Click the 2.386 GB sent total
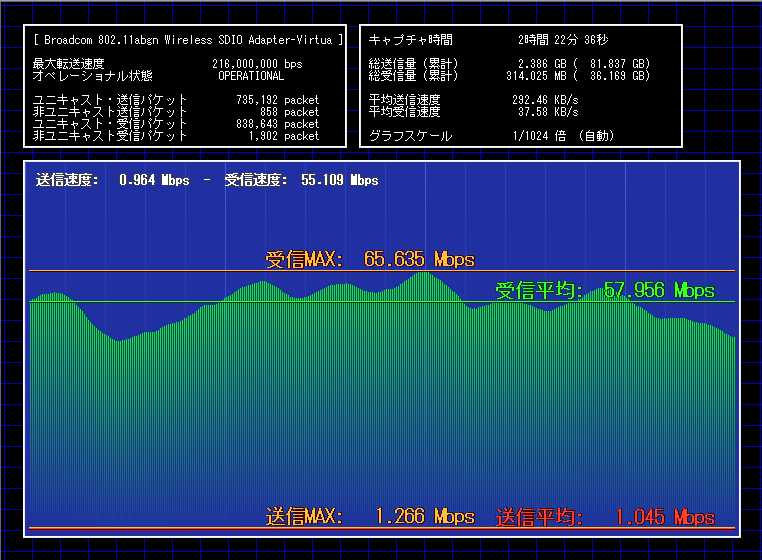This screenshot has height=560, width=762. pyautogui.click(x=542, y=64)
